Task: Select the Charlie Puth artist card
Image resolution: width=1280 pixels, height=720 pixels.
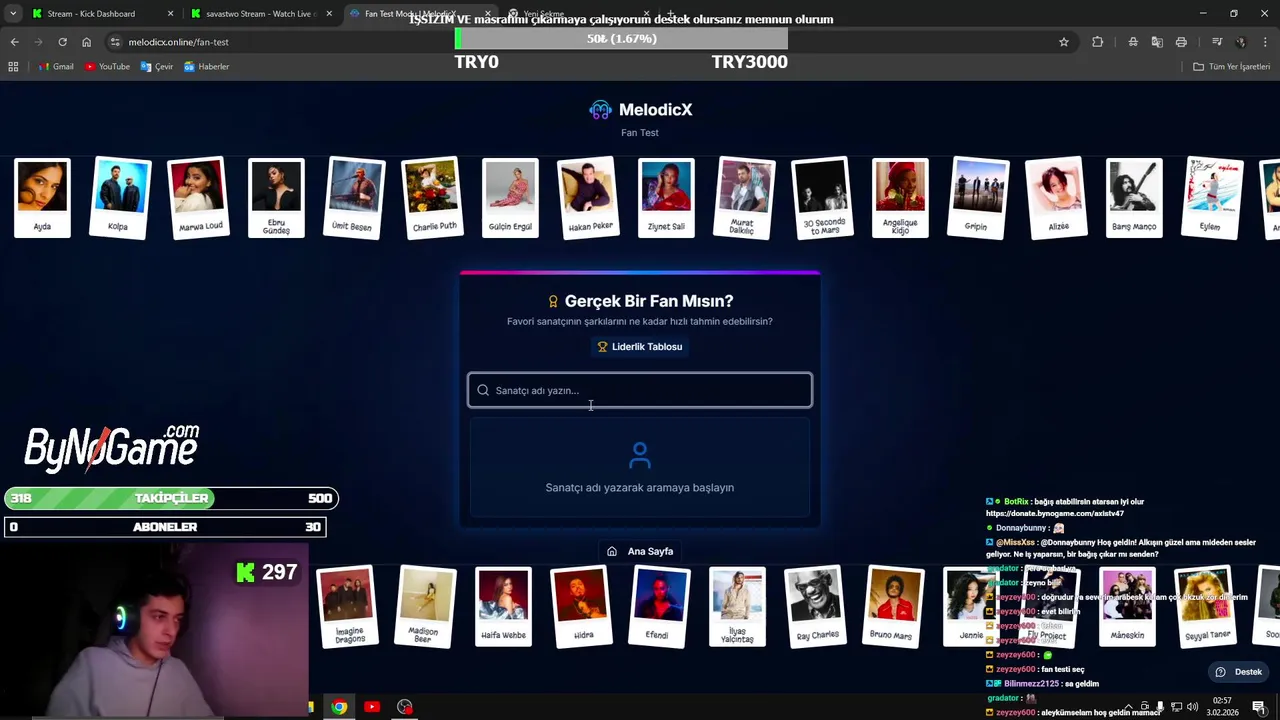Action: [x=432, y=198]
